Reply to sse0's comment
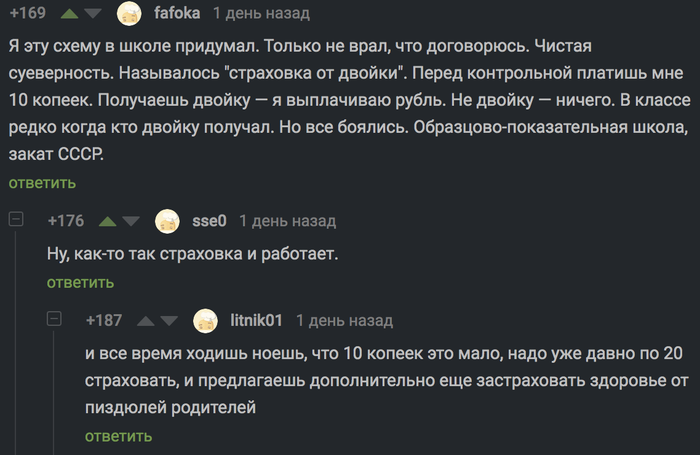 pos(80,283)
